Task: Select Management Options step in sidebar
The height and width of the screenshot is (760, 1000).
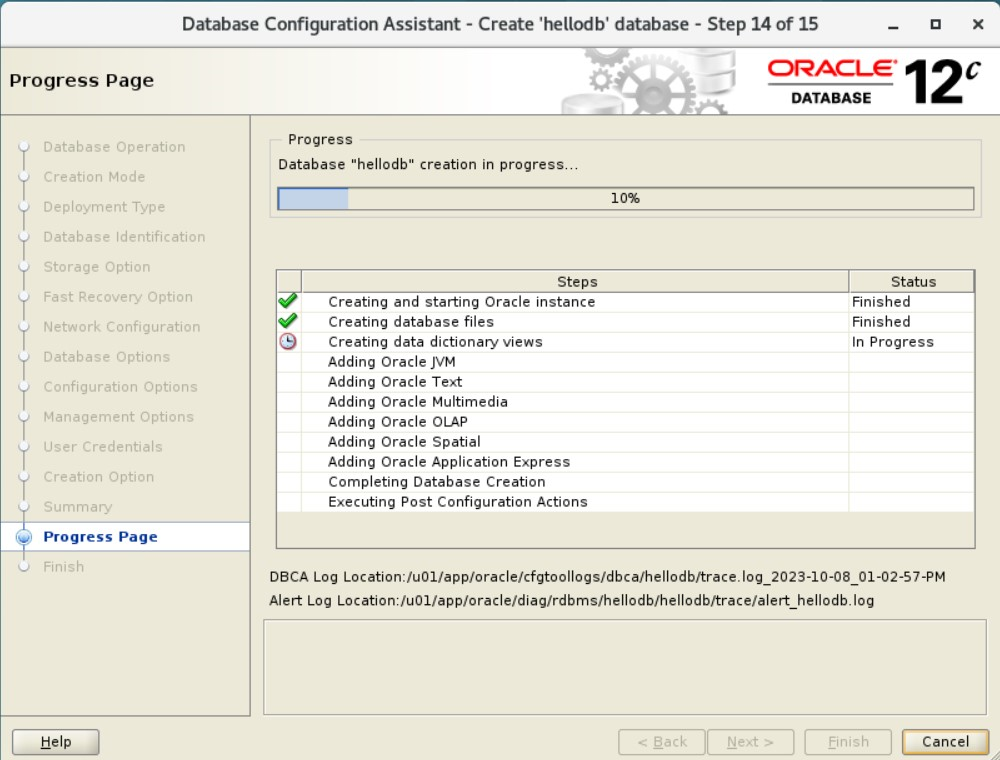Action: click(119, 416)
